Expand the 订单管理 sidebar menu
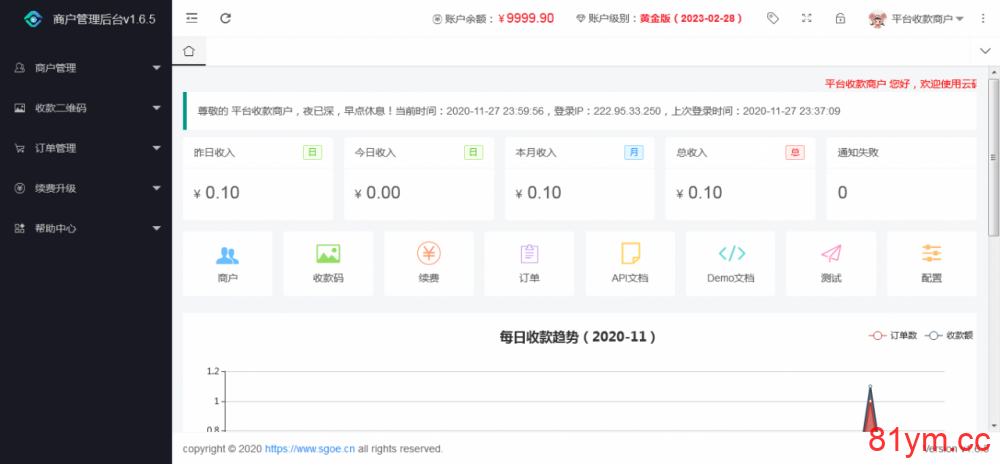The height and width of the screenshot is (464, 1000). [x=86, y=148]
